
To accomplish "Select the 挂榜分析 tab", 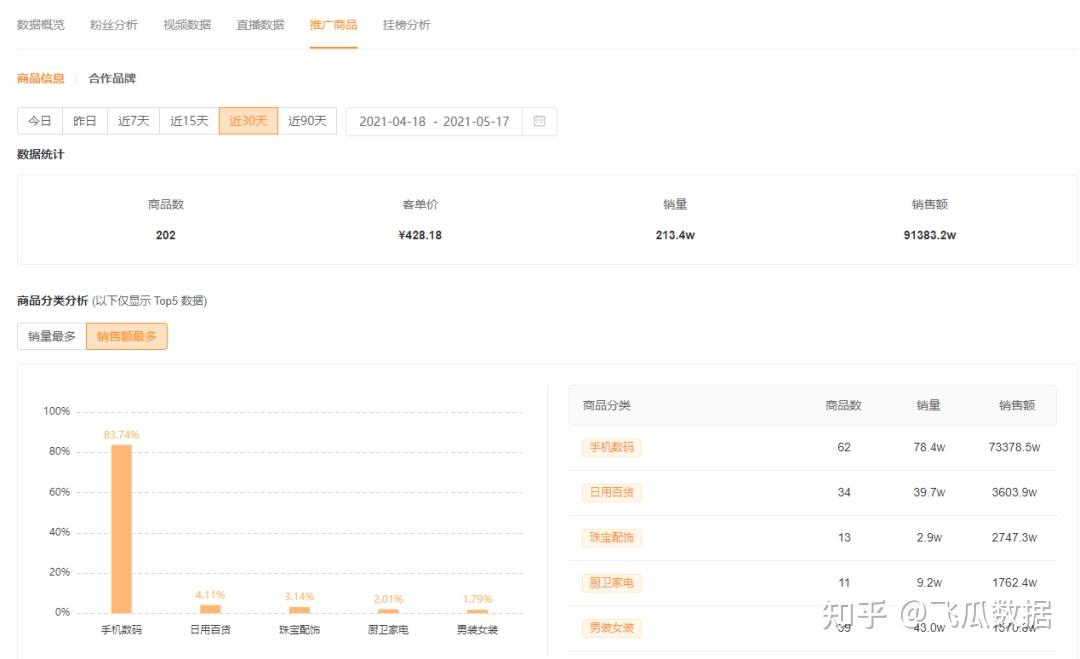I will pos(406,25).
